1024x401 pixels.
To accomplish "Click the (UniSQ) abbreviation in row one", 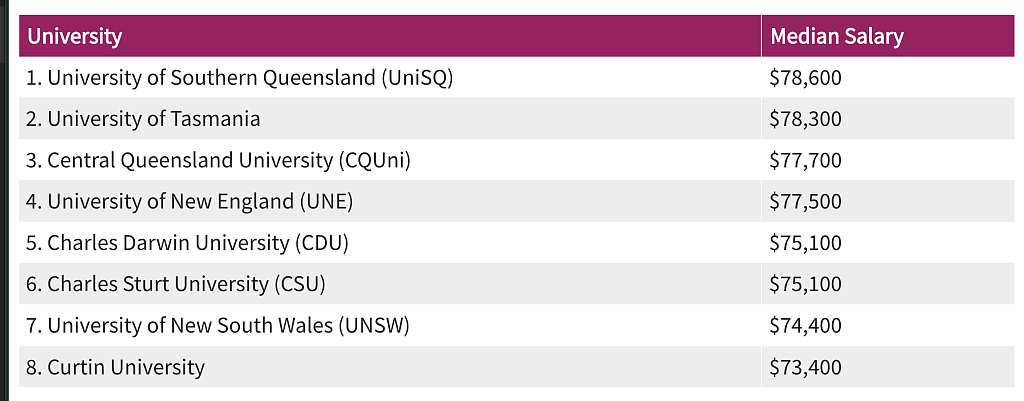I will 417,78.
